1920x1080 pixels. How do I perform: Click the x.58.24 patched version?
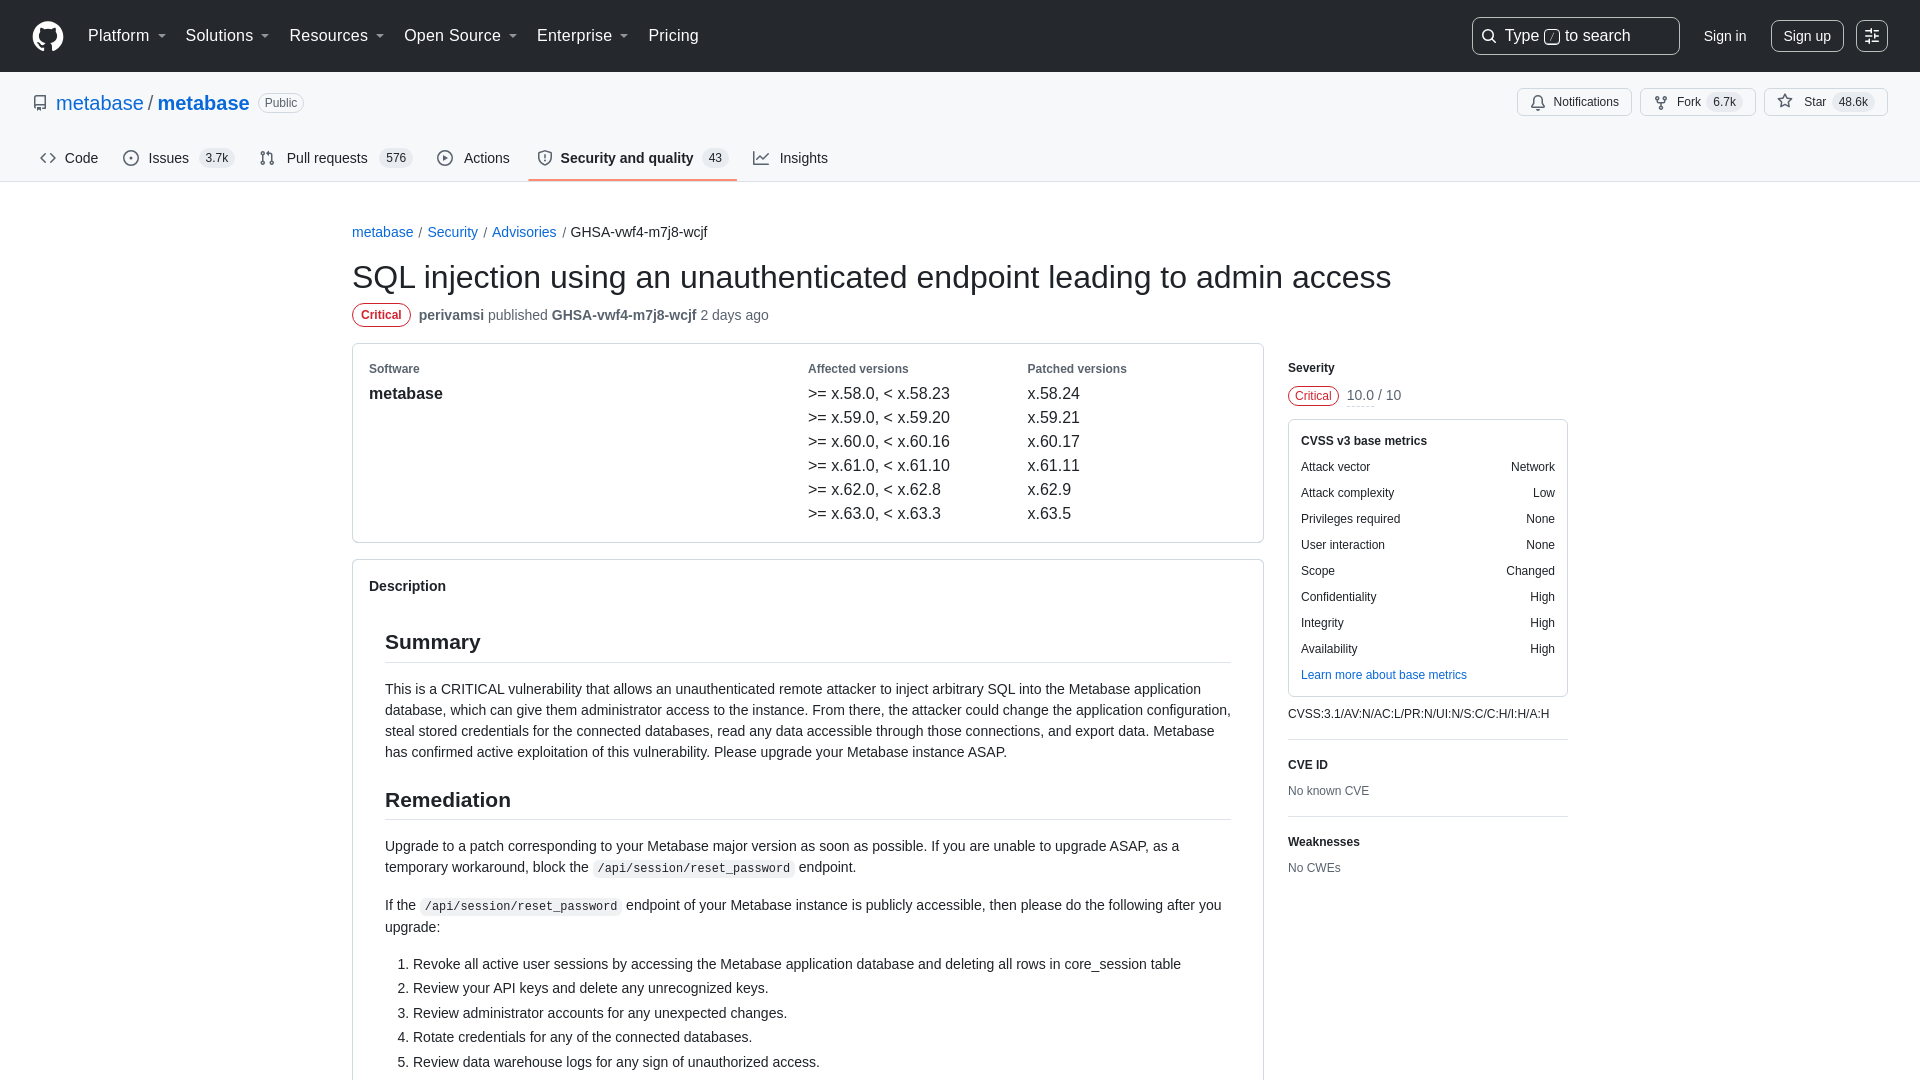(x=1054, y=394)
